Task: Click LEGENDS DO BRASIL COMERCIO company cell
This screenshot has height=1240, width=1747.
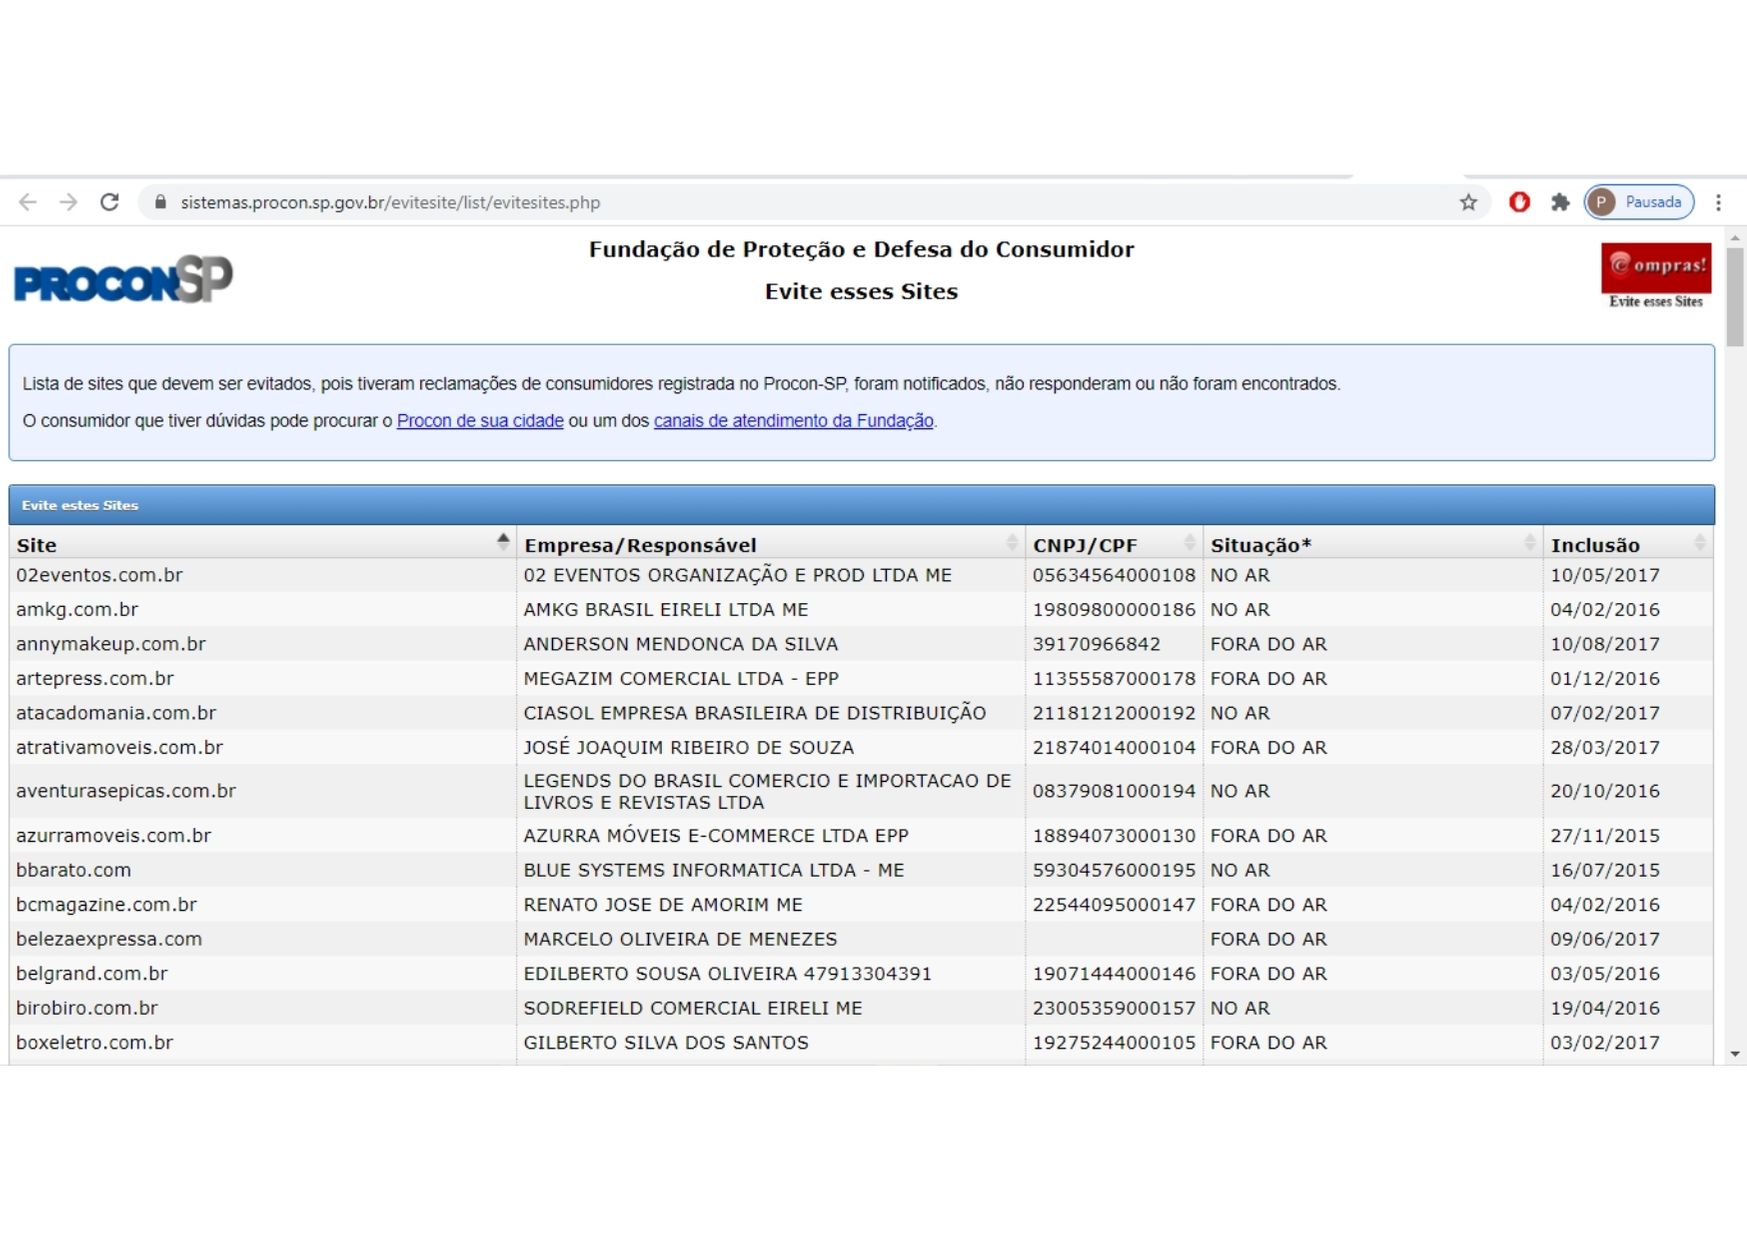Action: [x=770, y=791]
